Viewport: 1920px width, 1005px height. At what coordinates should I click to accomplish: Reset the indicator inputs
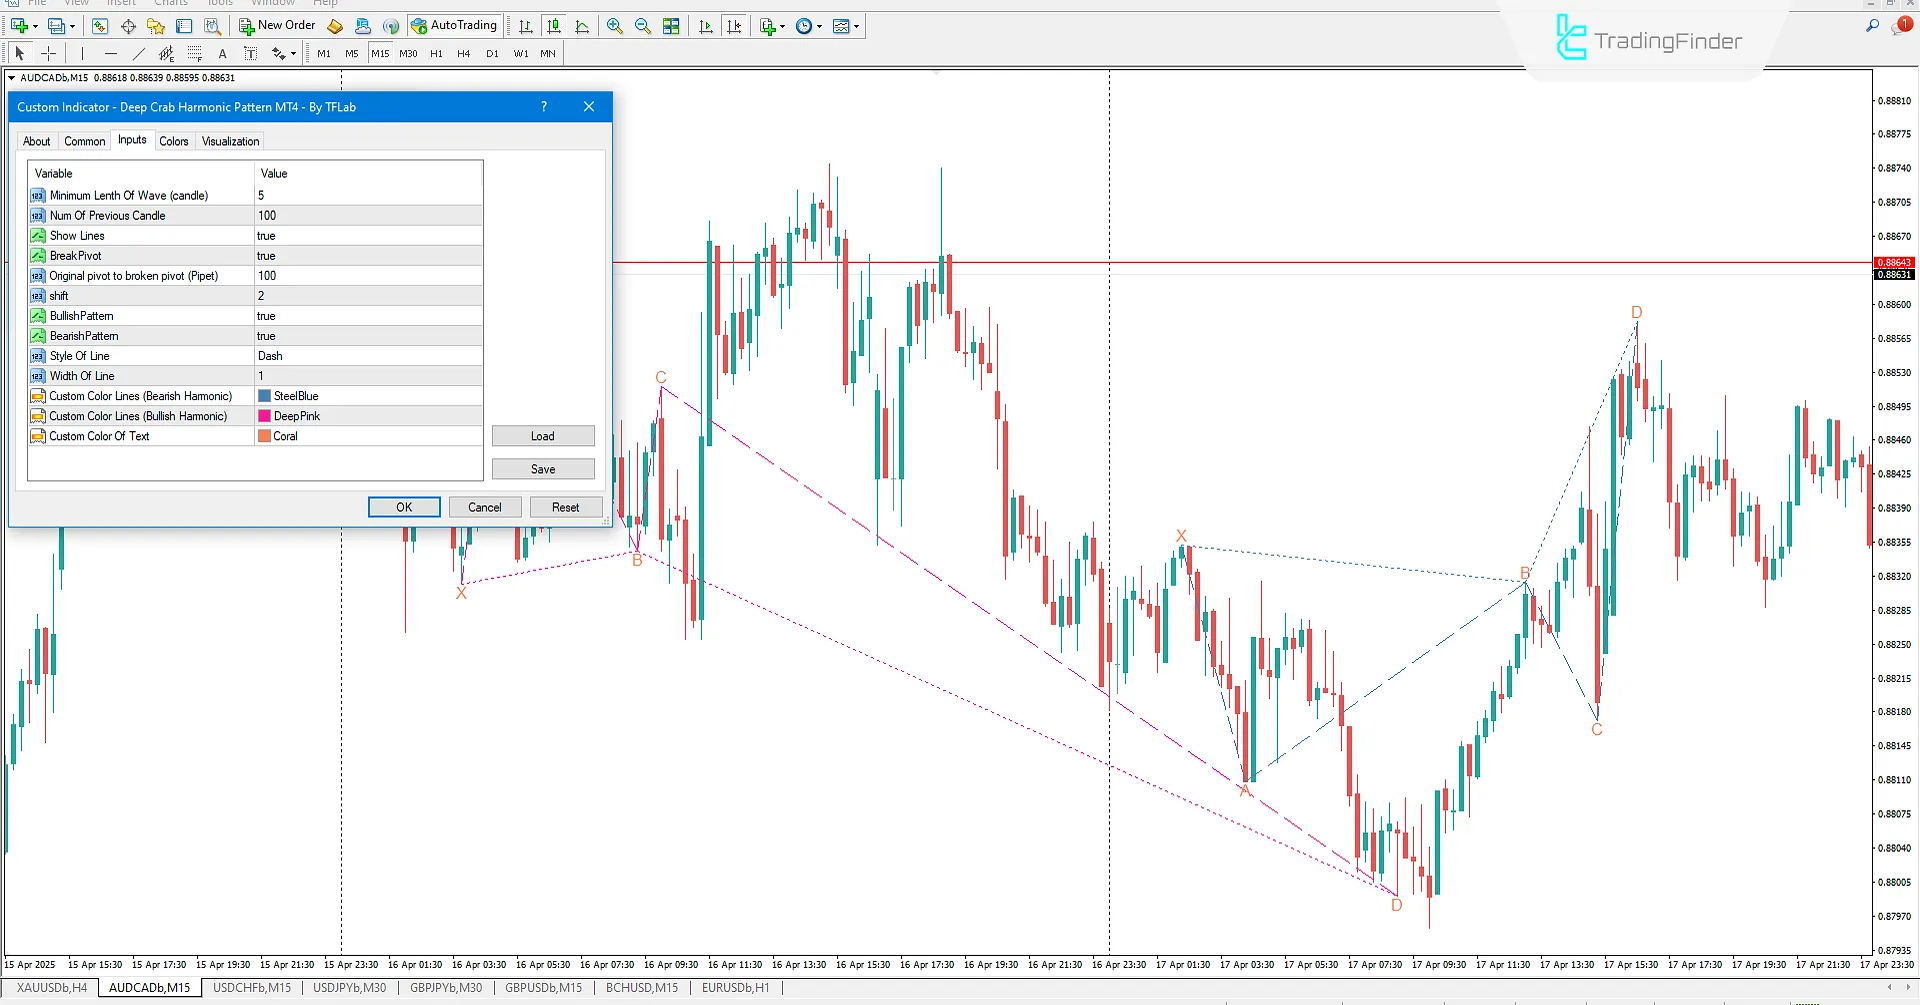pos(566,507)
